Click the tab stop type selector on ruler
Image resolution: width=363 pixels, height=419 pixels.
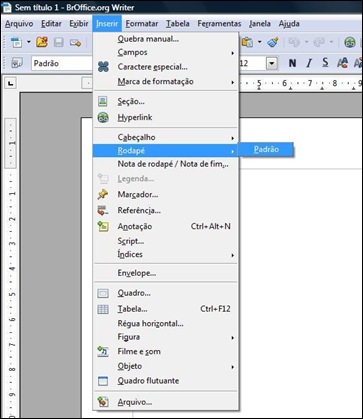10,83
